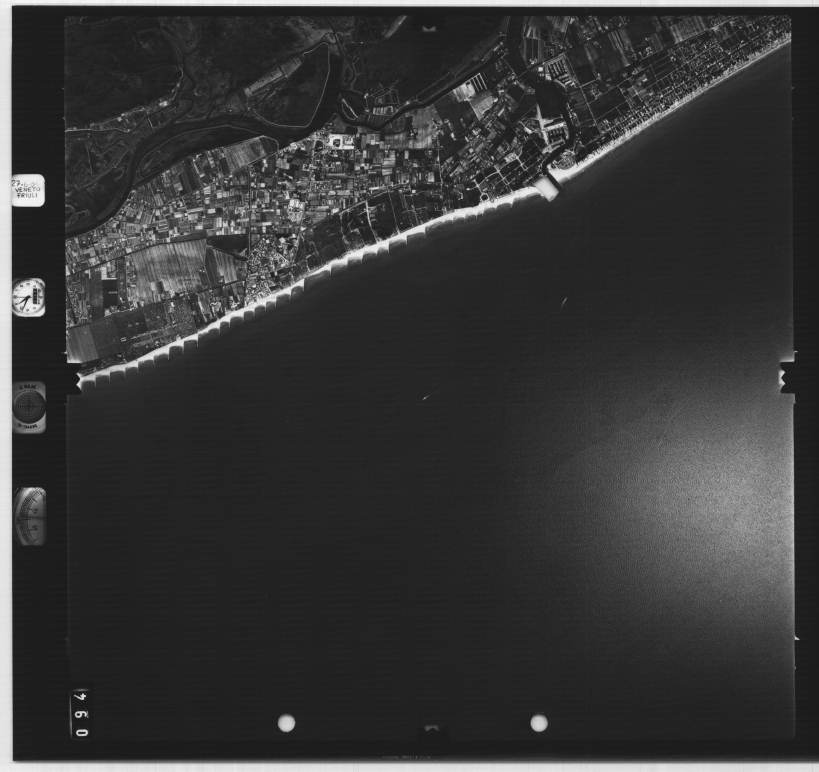
Task: Select the arc-shaped altimeter gauge
Action: [x=30, y=516]
